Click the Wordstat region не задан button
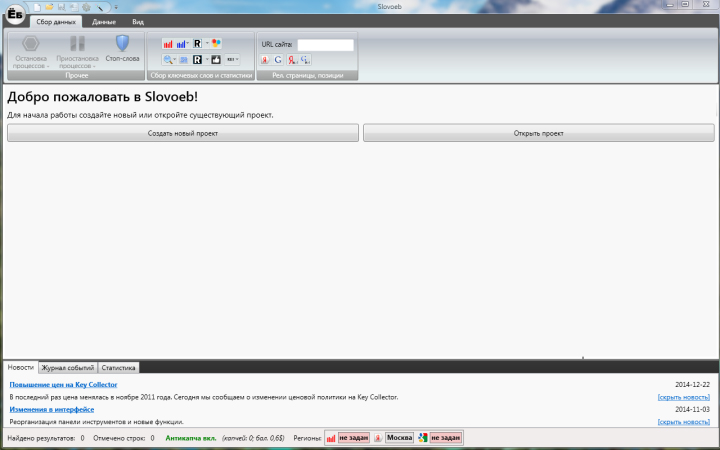Viewport: 720px width, 450px height. coord(354,438)
